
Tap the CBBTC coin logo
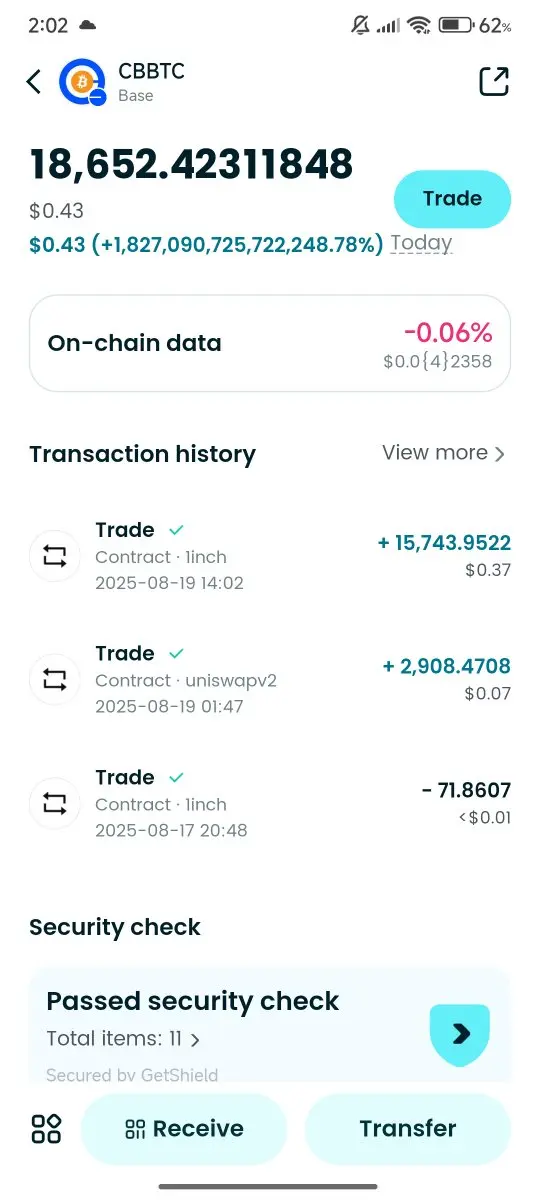coord(82,83)
